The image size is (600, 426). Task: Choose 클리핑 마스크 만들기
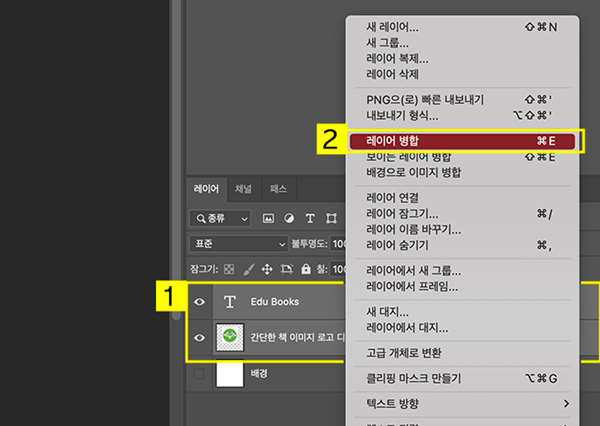click(x=462, y=379)
